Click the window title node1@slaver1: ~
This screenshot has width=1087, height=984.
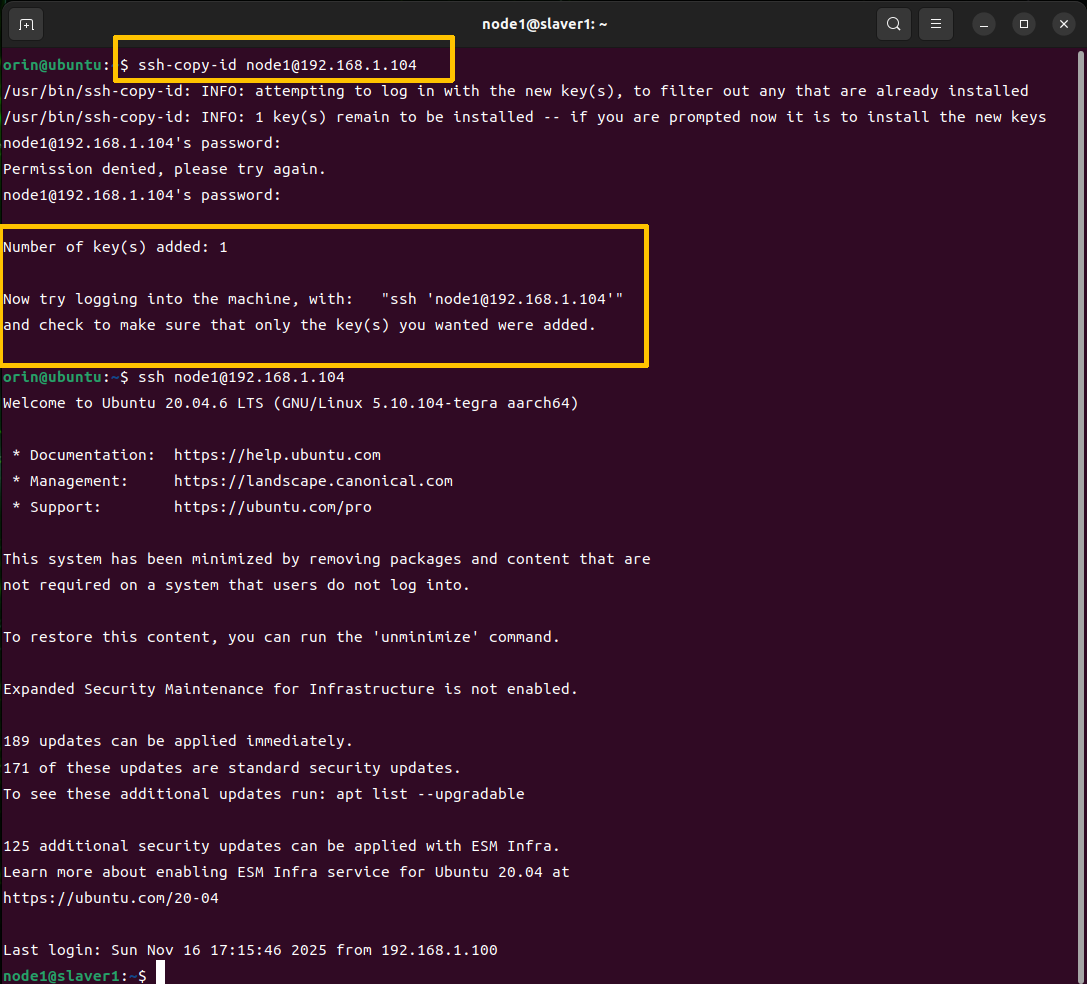pos(544,24)
